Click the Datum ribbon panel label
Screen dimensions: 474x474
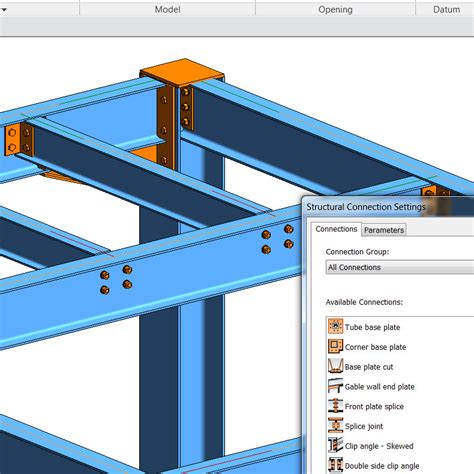[446, 9]
